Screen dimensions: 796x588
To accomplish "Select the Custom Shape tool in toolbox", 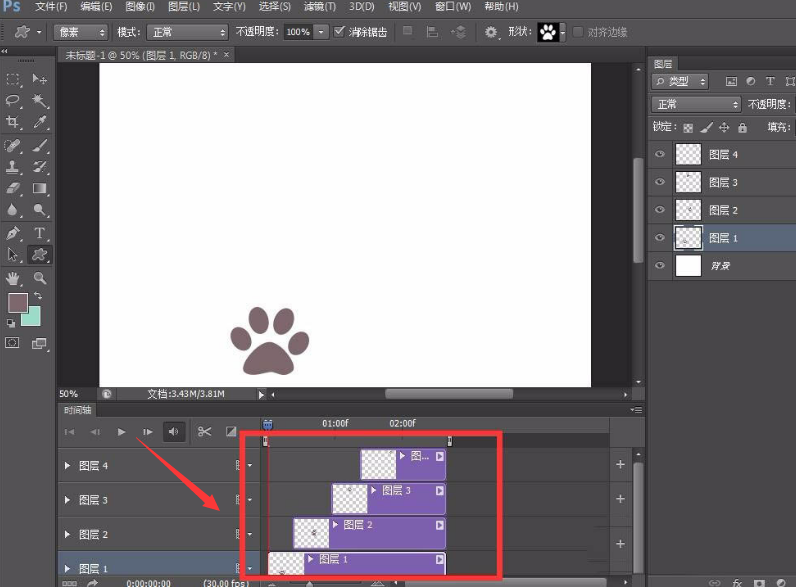I will click(41, 255).
